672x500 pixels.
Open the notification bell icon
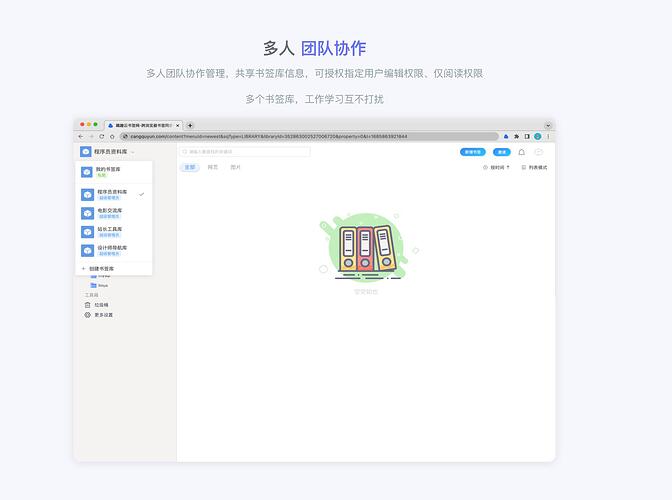521,152
